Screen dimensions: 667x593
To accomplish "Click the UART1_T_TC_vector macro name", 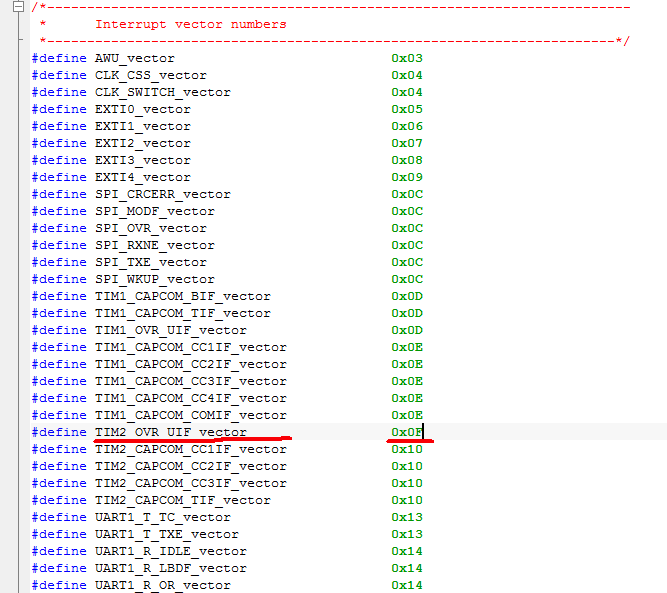I will (x=162, y=517).
